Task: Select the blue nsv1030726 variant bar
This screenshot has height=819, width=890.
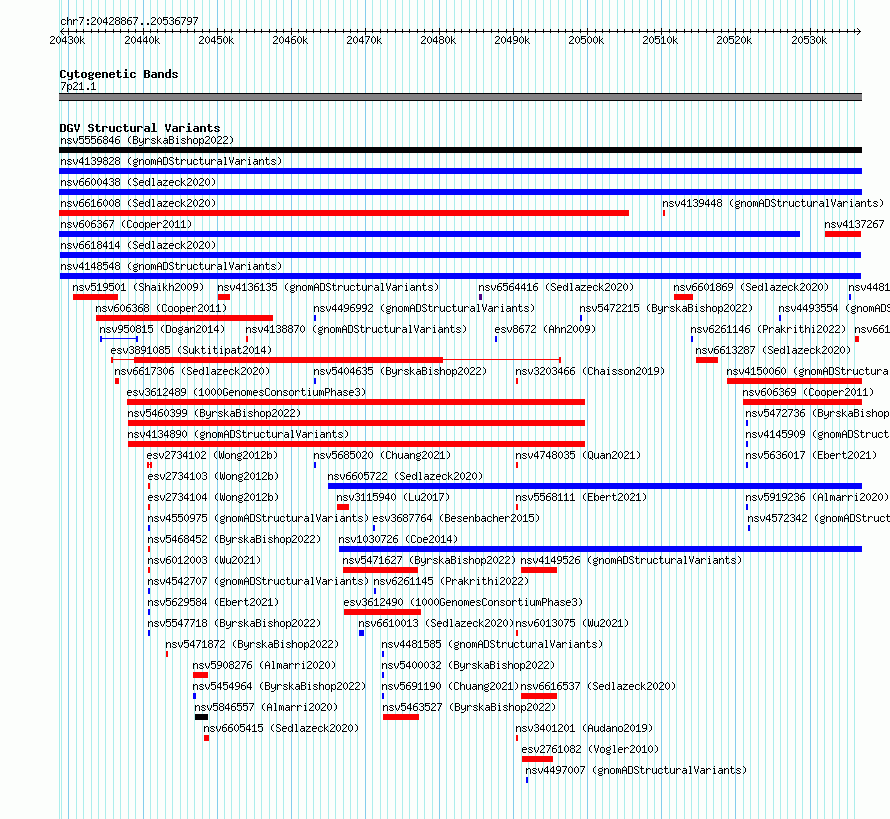Action: [x=601, y=549]
